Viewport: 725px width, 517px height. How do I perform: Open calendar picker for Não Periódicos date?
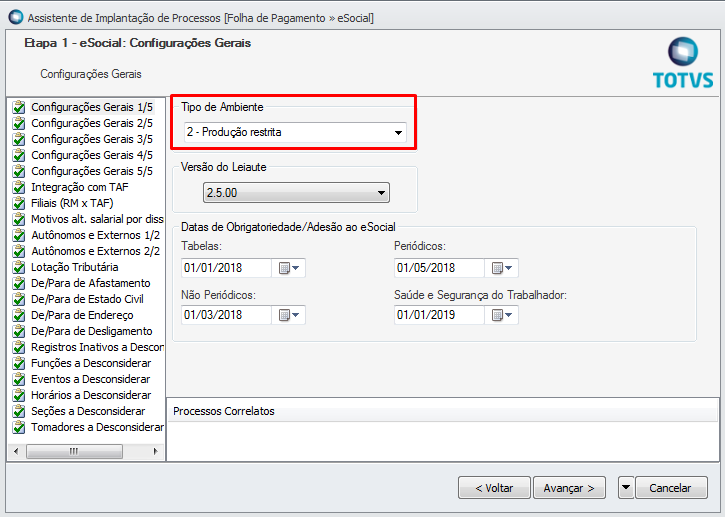coord(289,315)
